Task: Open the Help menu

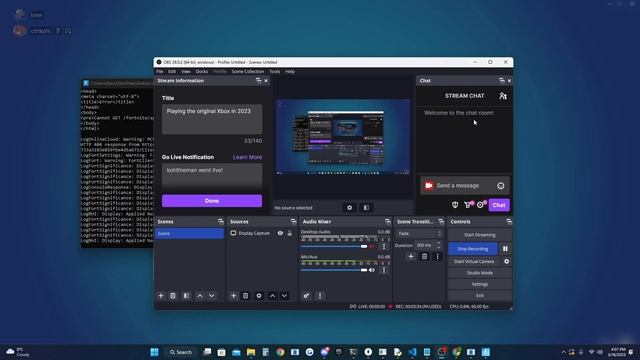Action: (x=290, y=71)
